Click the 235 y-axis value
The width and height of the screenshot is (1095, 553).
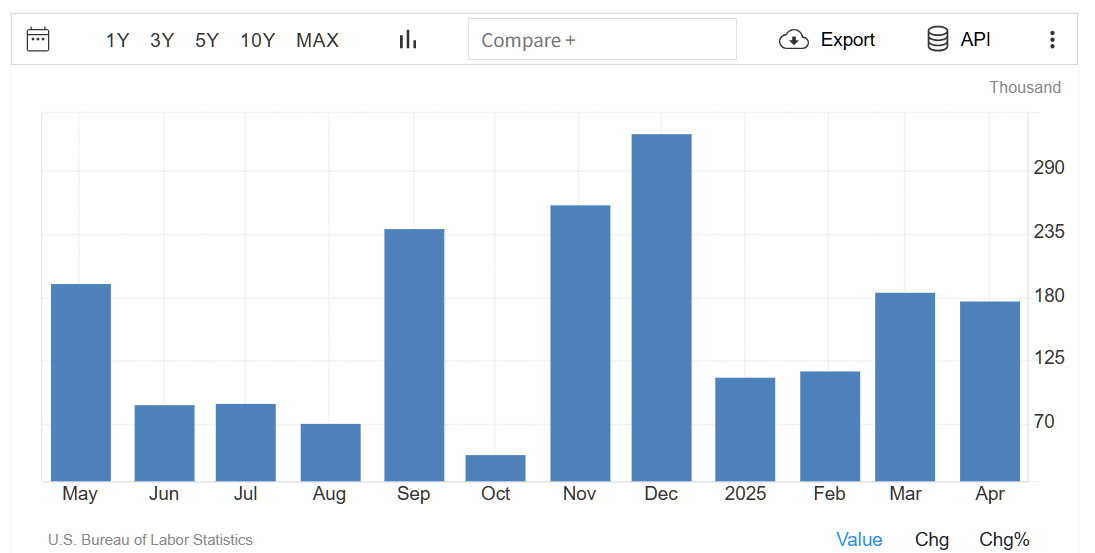(x=1049, y=231)
